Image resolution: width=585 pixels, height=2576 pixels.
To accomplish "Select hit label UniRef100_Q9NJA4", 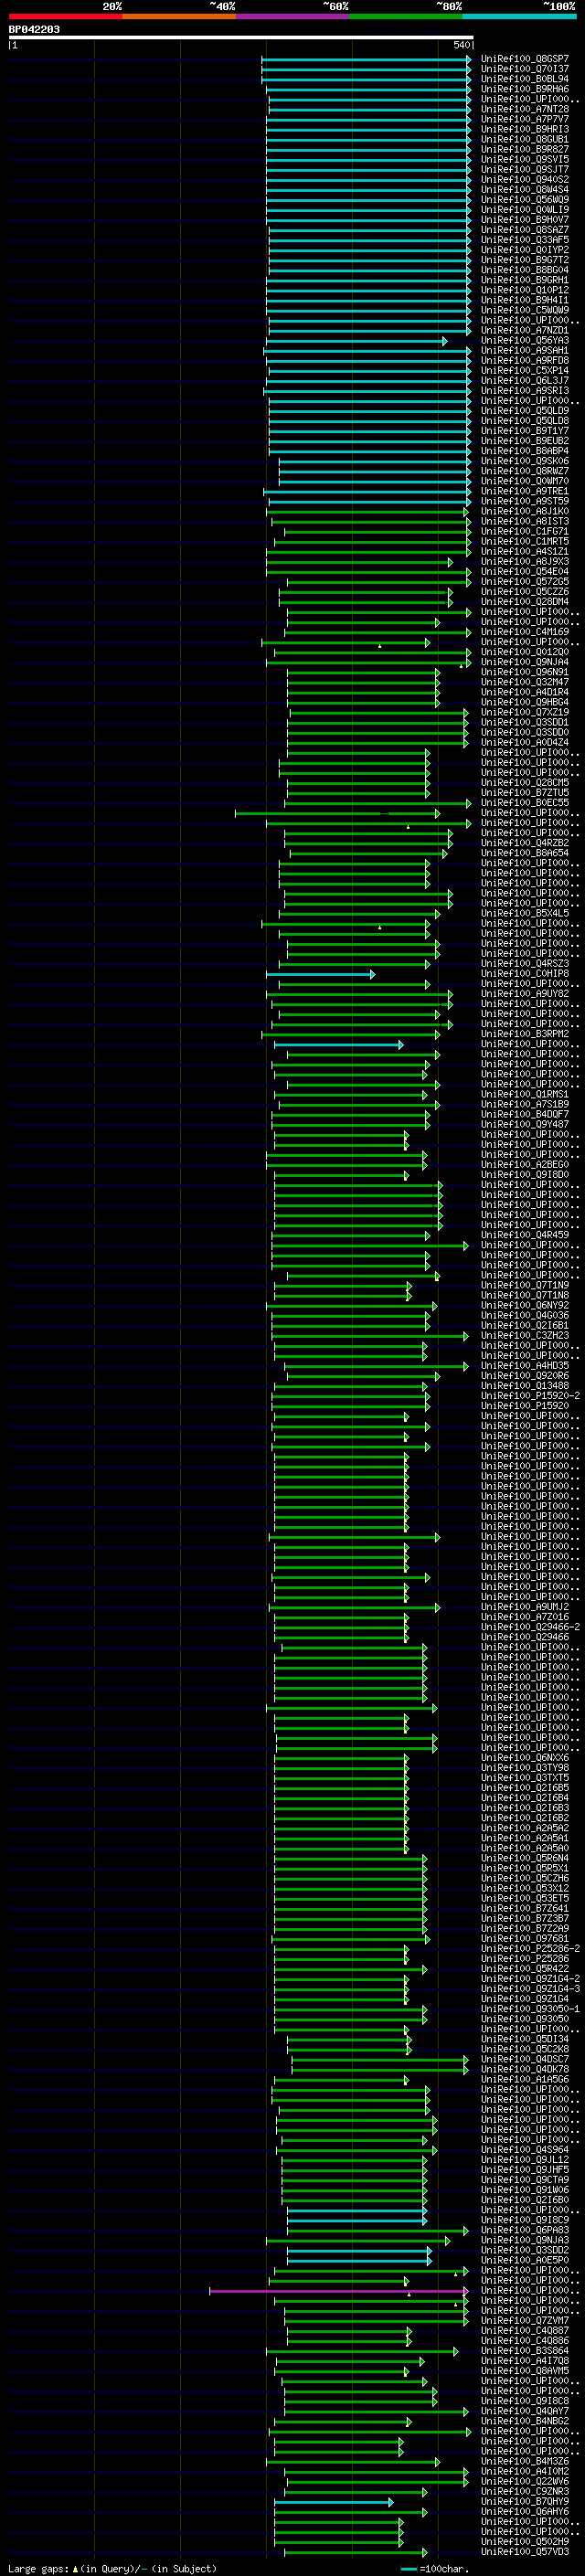I will (x=525, y=662).
